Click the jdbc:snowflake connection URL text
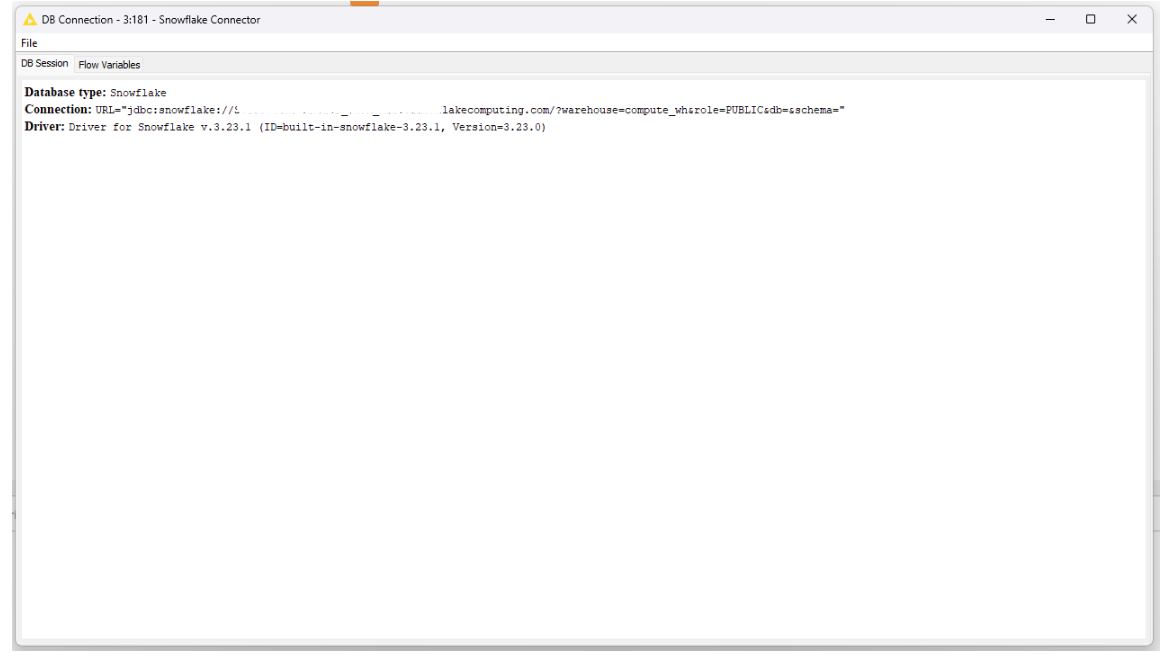 [x=470, y=110]
